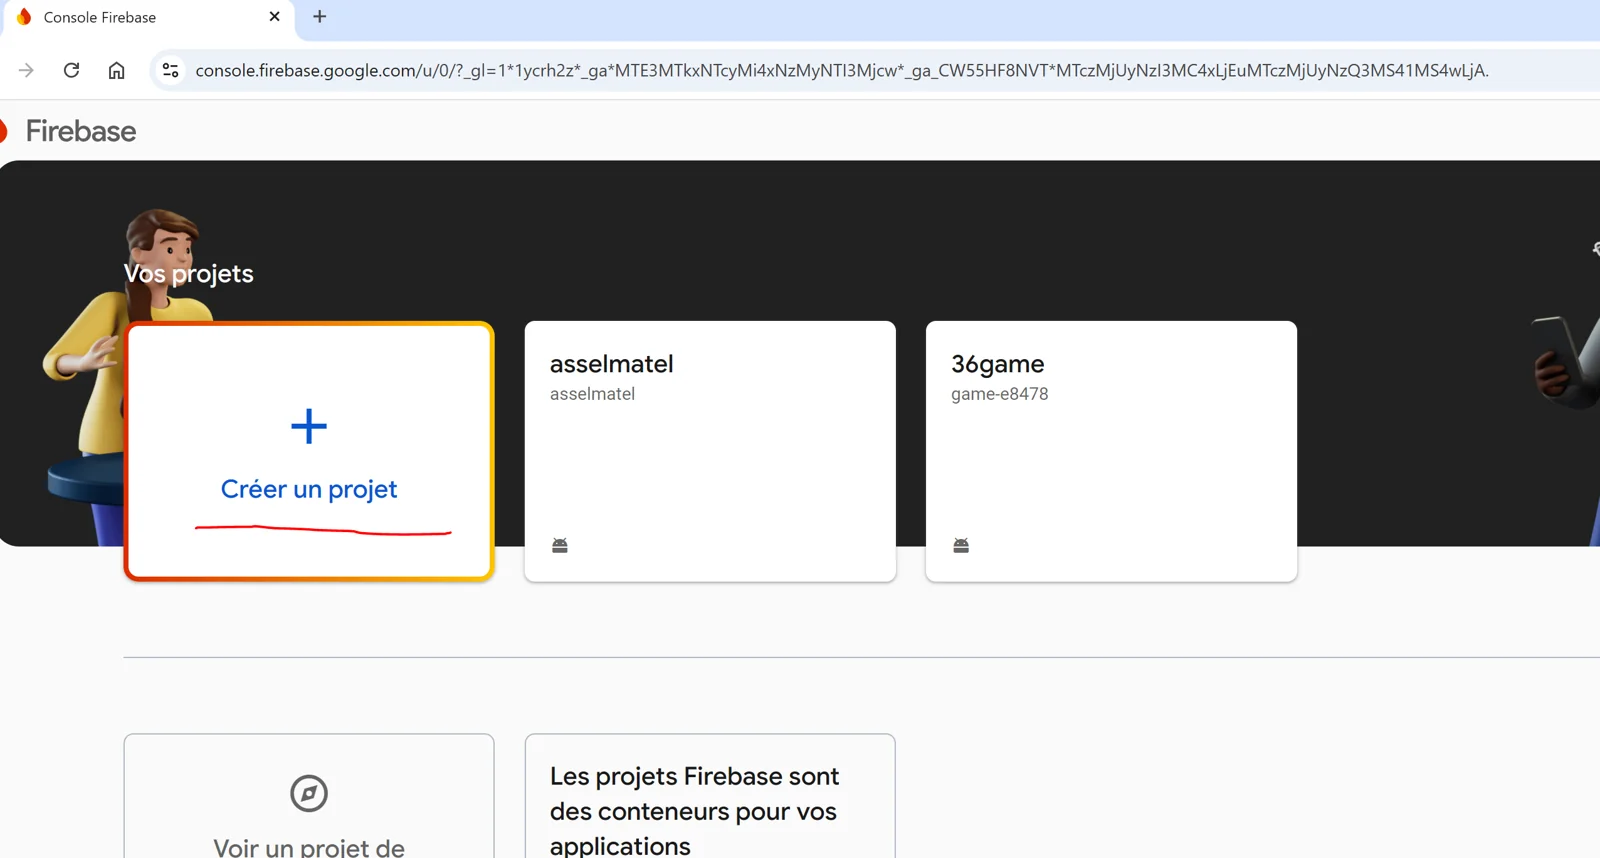Viewport: 1600px width, 858px height.
Task: Click the blue plus icon to create project
Action: (309, 426)
